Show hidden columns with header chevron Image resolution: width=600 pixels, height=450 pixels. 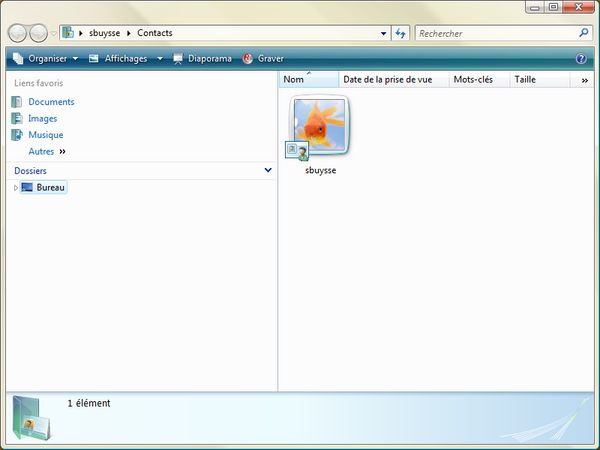585,79
